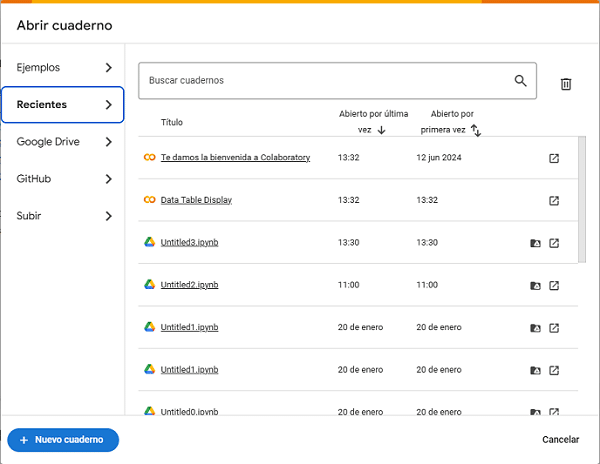The image size is (600, 464).
Task: Create a notebook with Nuevo cuaderno
Action: tap(63, 440)
